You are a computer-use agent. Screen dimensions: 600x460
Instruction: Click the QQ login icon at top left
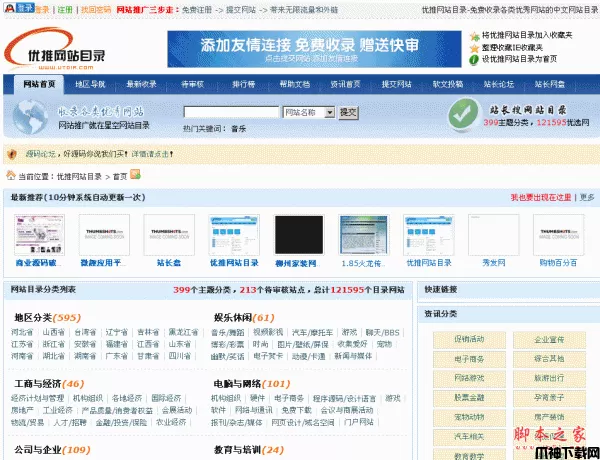click(19, 8)
